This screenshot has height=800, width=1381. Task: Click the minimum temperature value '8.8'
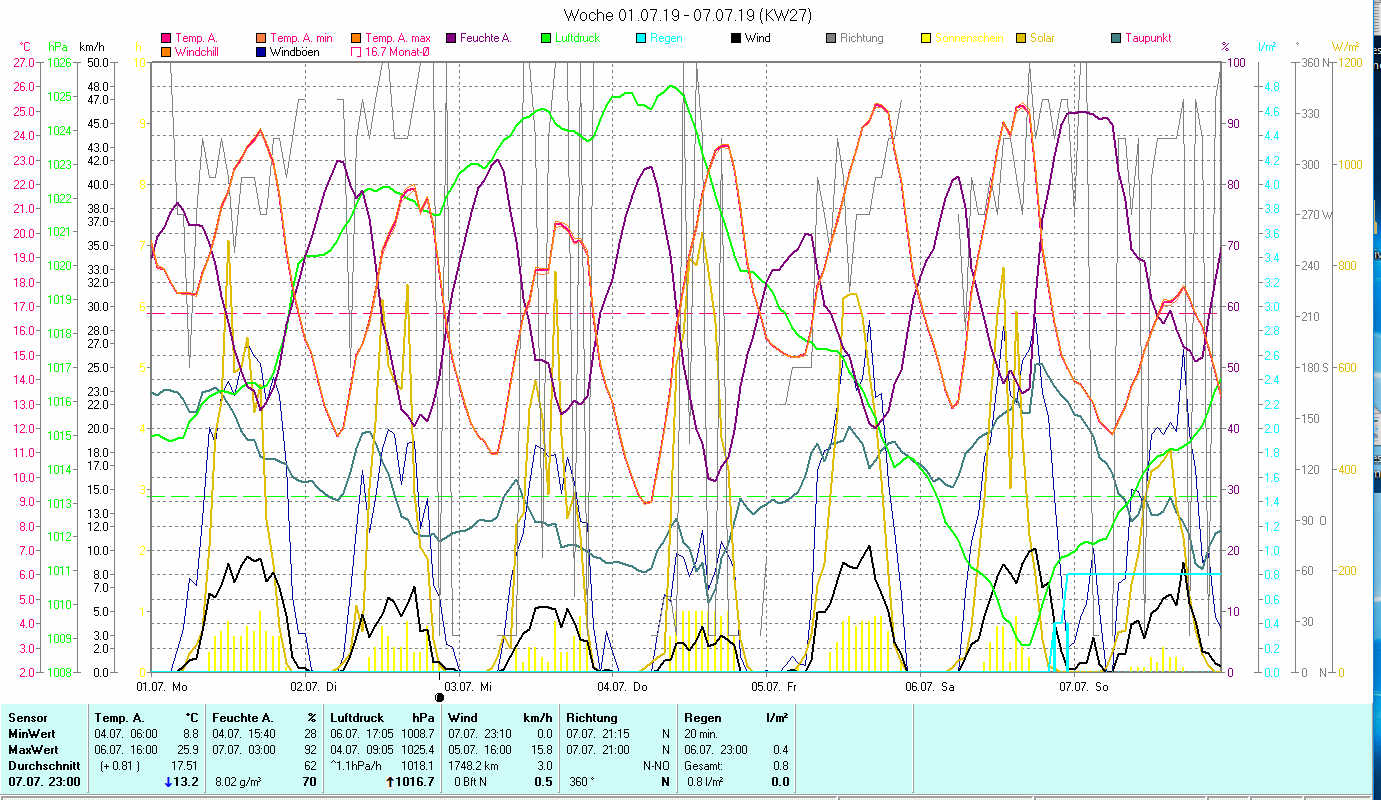190,734
